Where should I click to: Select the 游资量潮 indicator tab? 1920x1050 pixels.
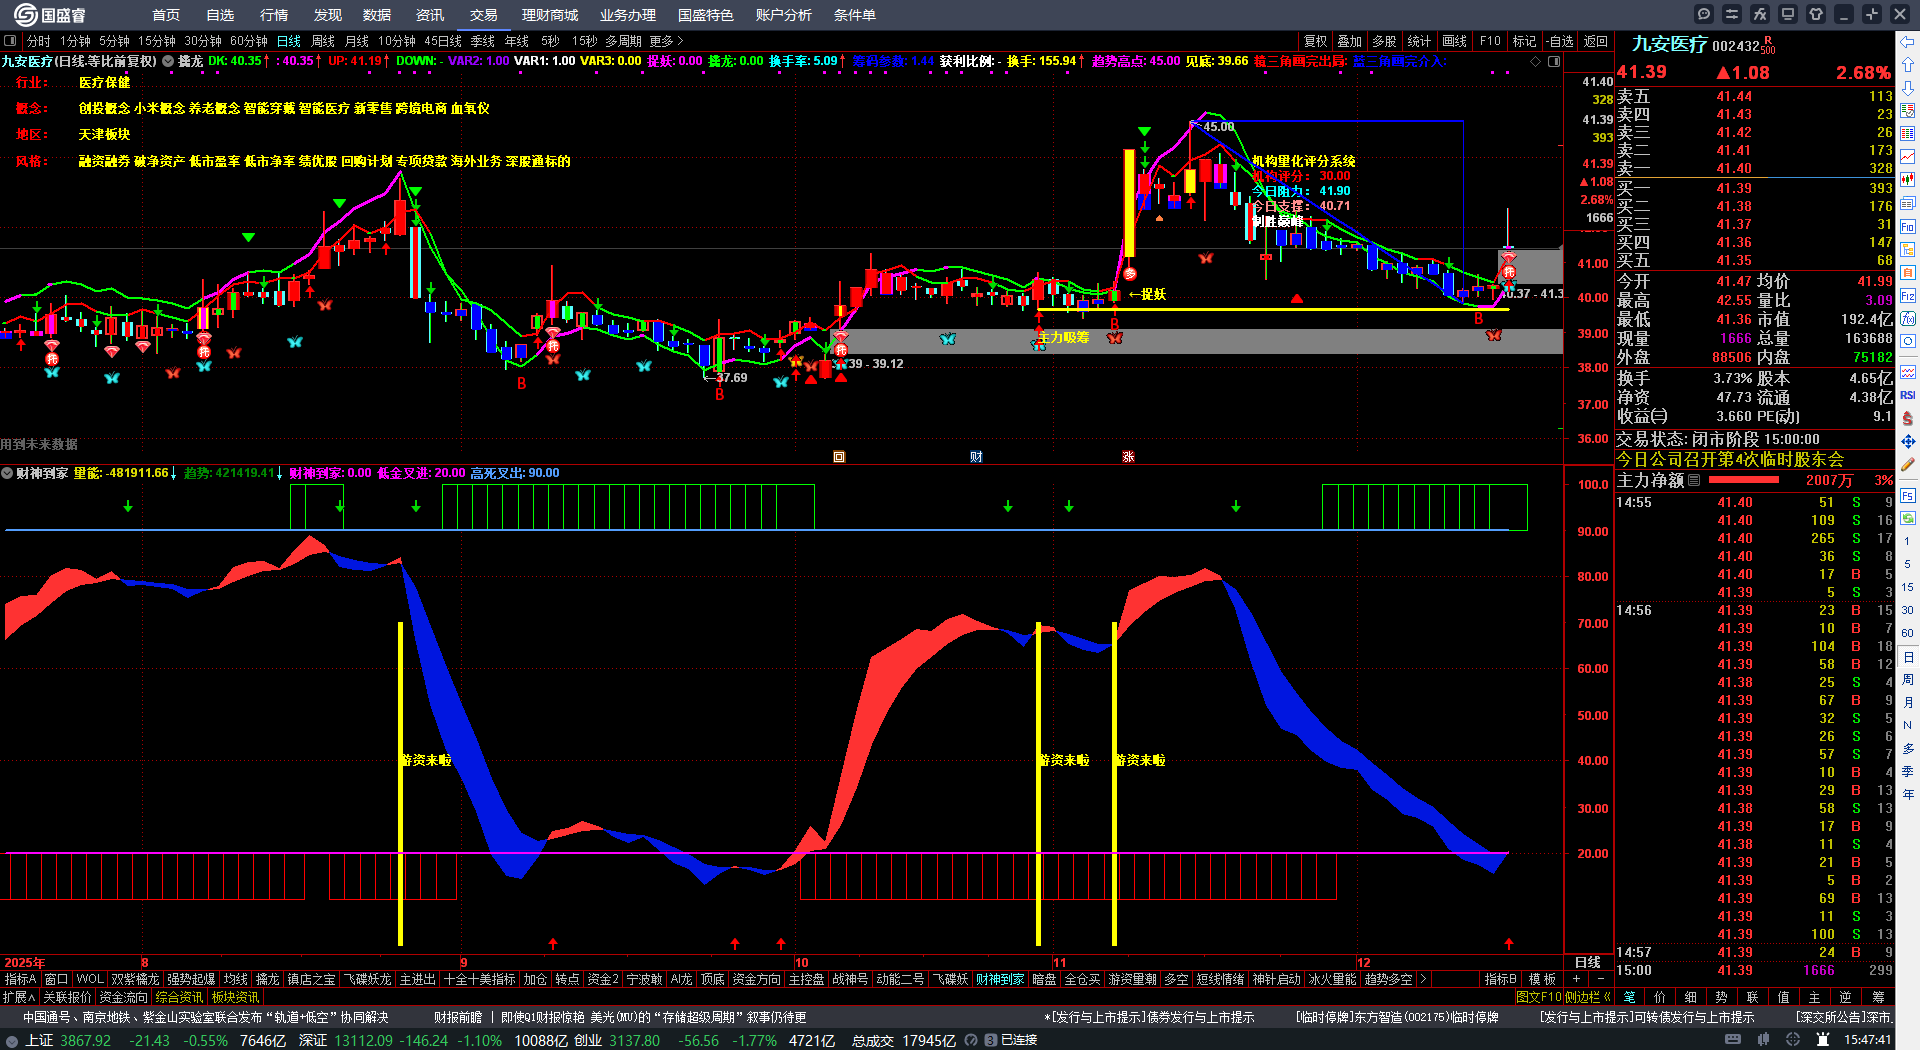click(x=1132, y=979)
